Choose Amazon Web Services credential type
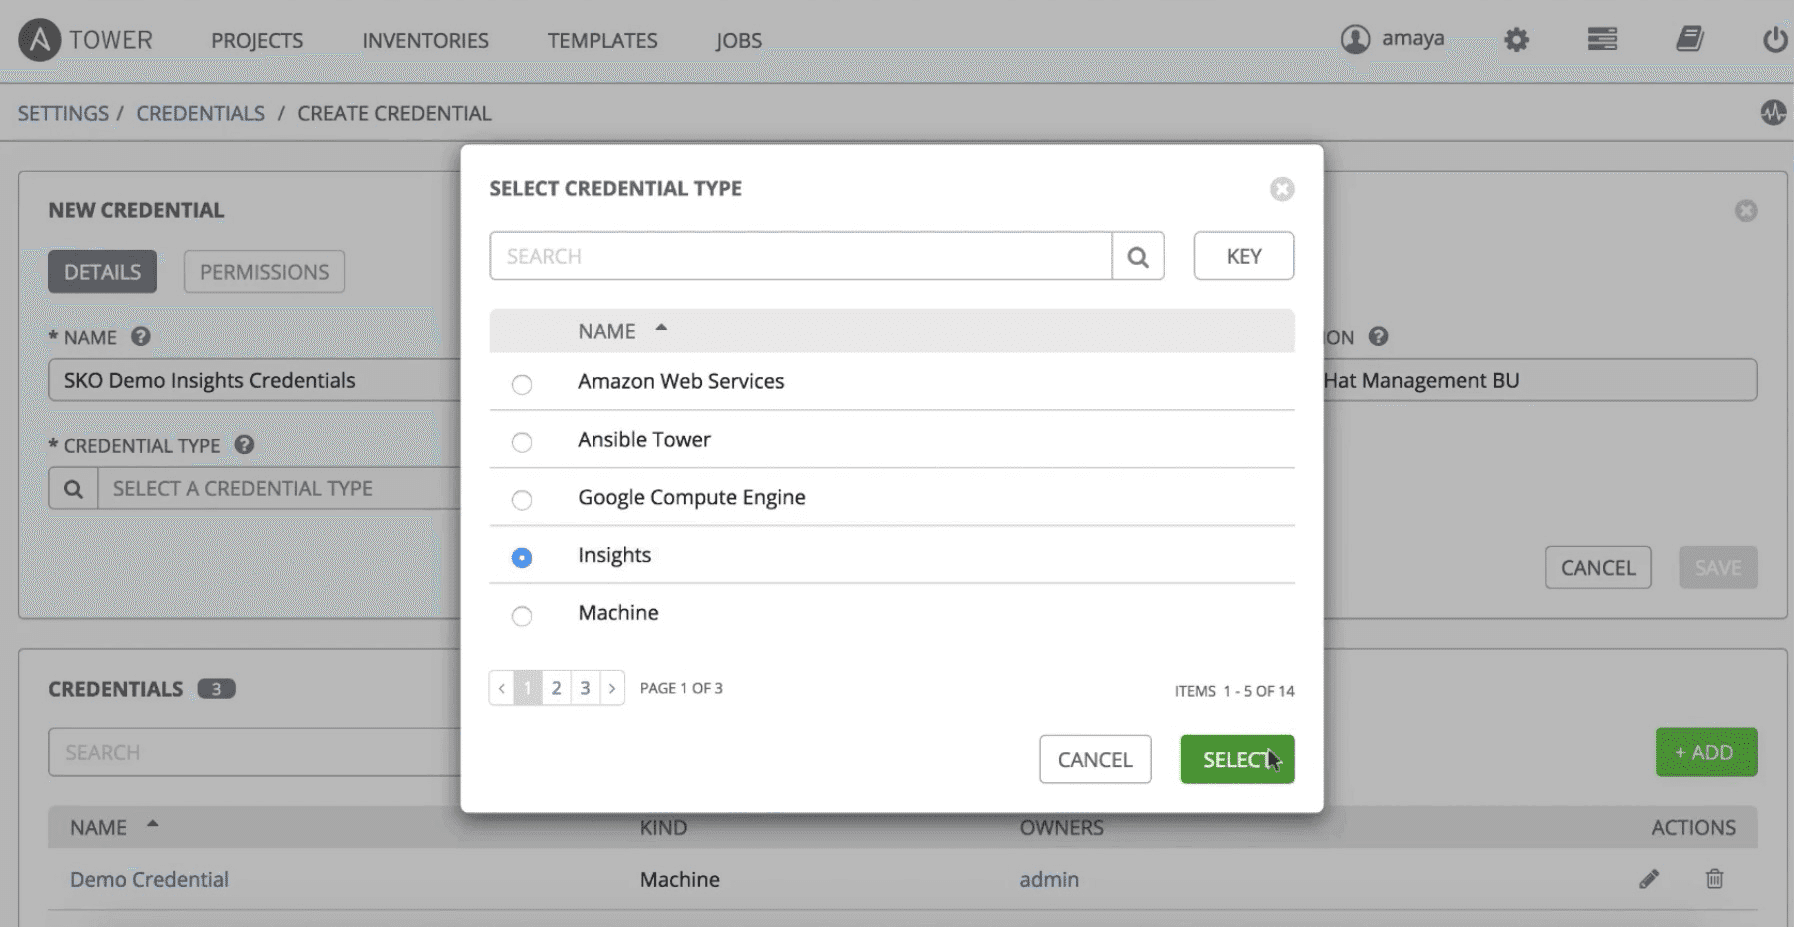 [x=521, y=384]
